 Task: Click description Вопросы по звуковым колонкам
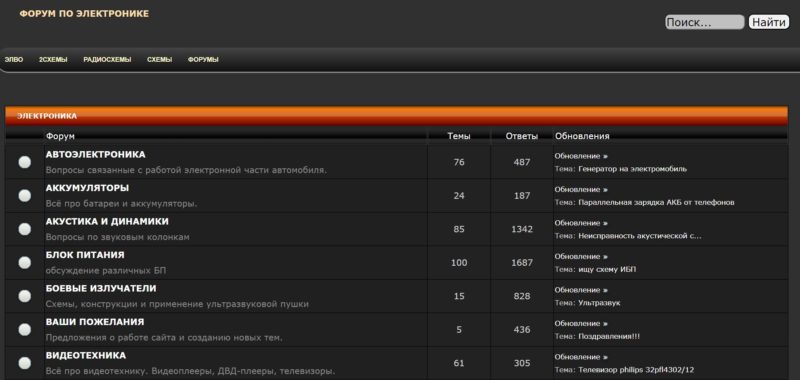(117, 237)
